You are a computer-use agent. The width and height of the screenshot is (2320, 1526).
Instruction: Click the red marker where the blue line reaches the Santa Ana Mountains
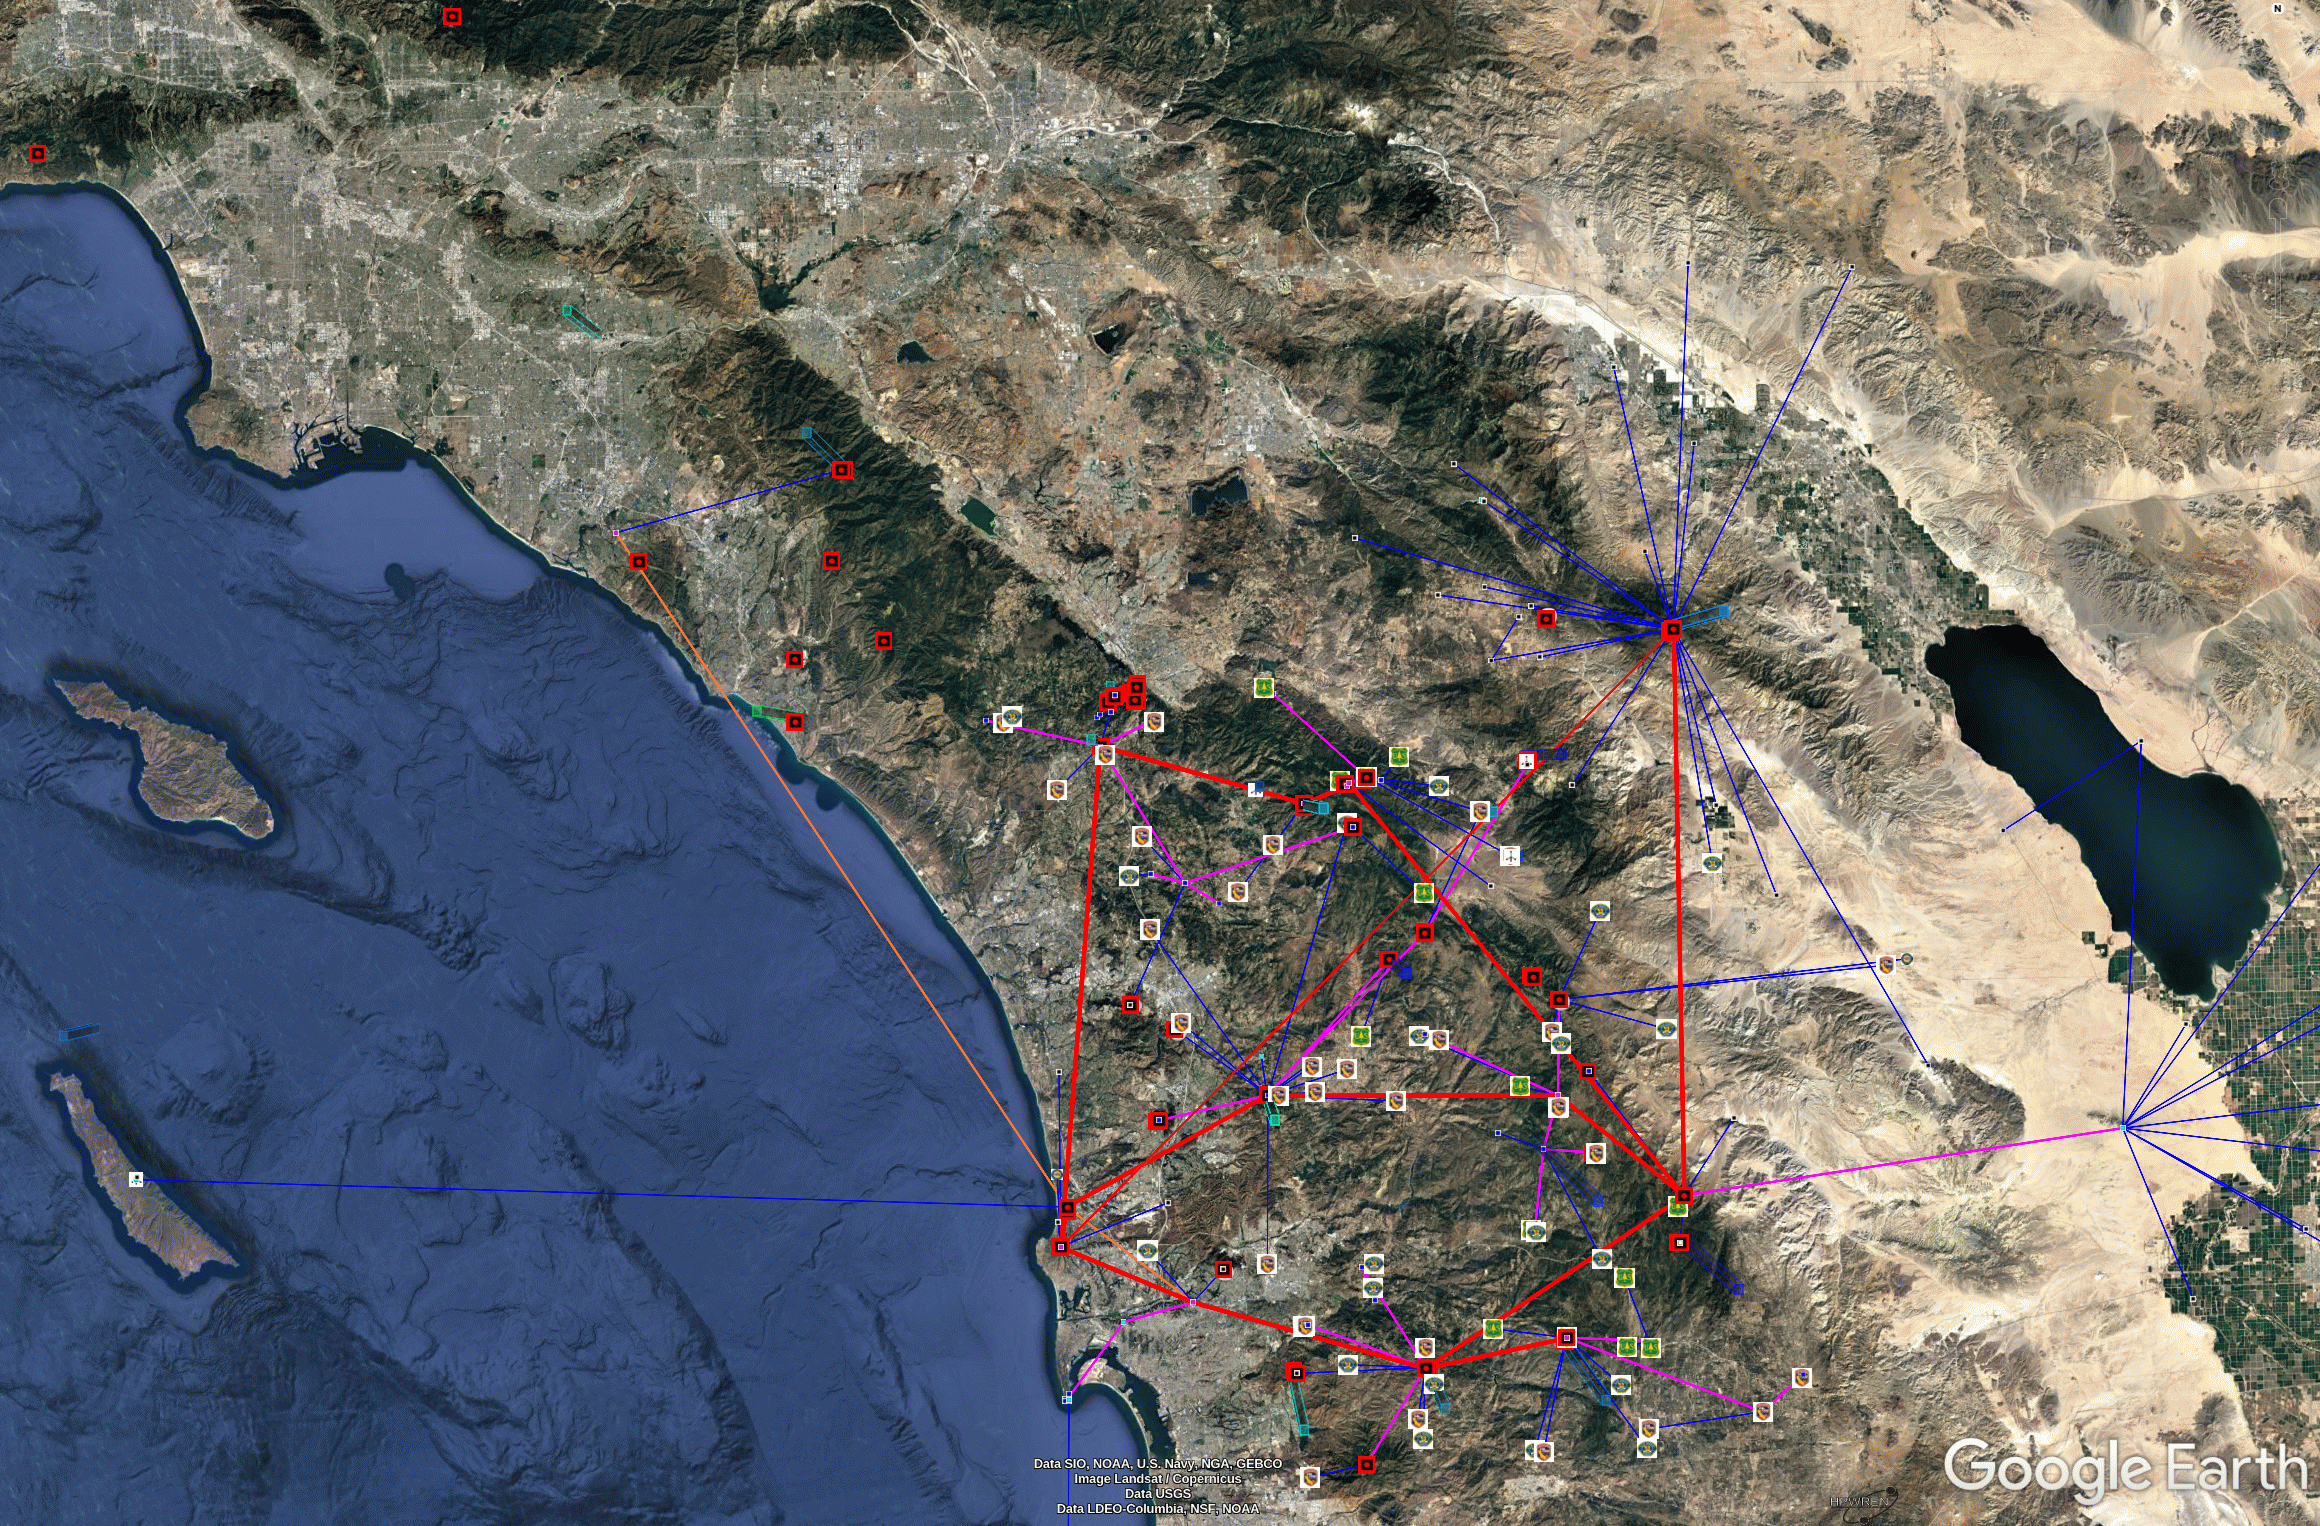pos(842,469)
